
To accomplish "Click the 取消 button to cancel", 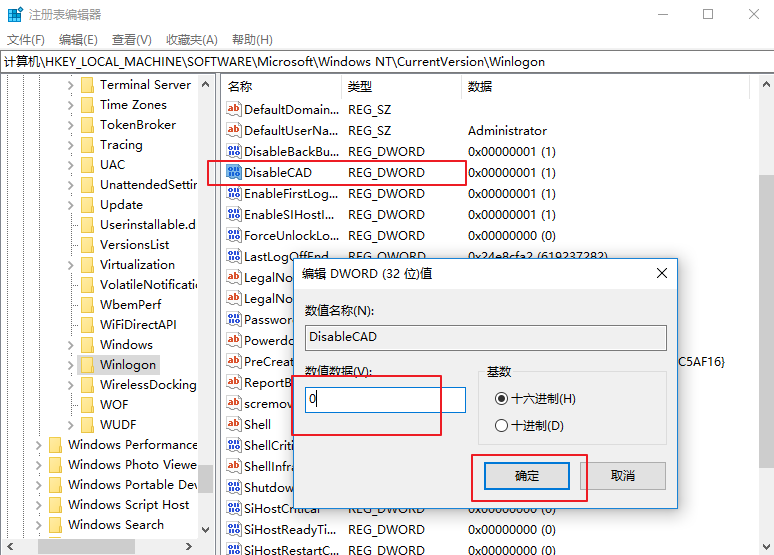I will coord(623,476).
